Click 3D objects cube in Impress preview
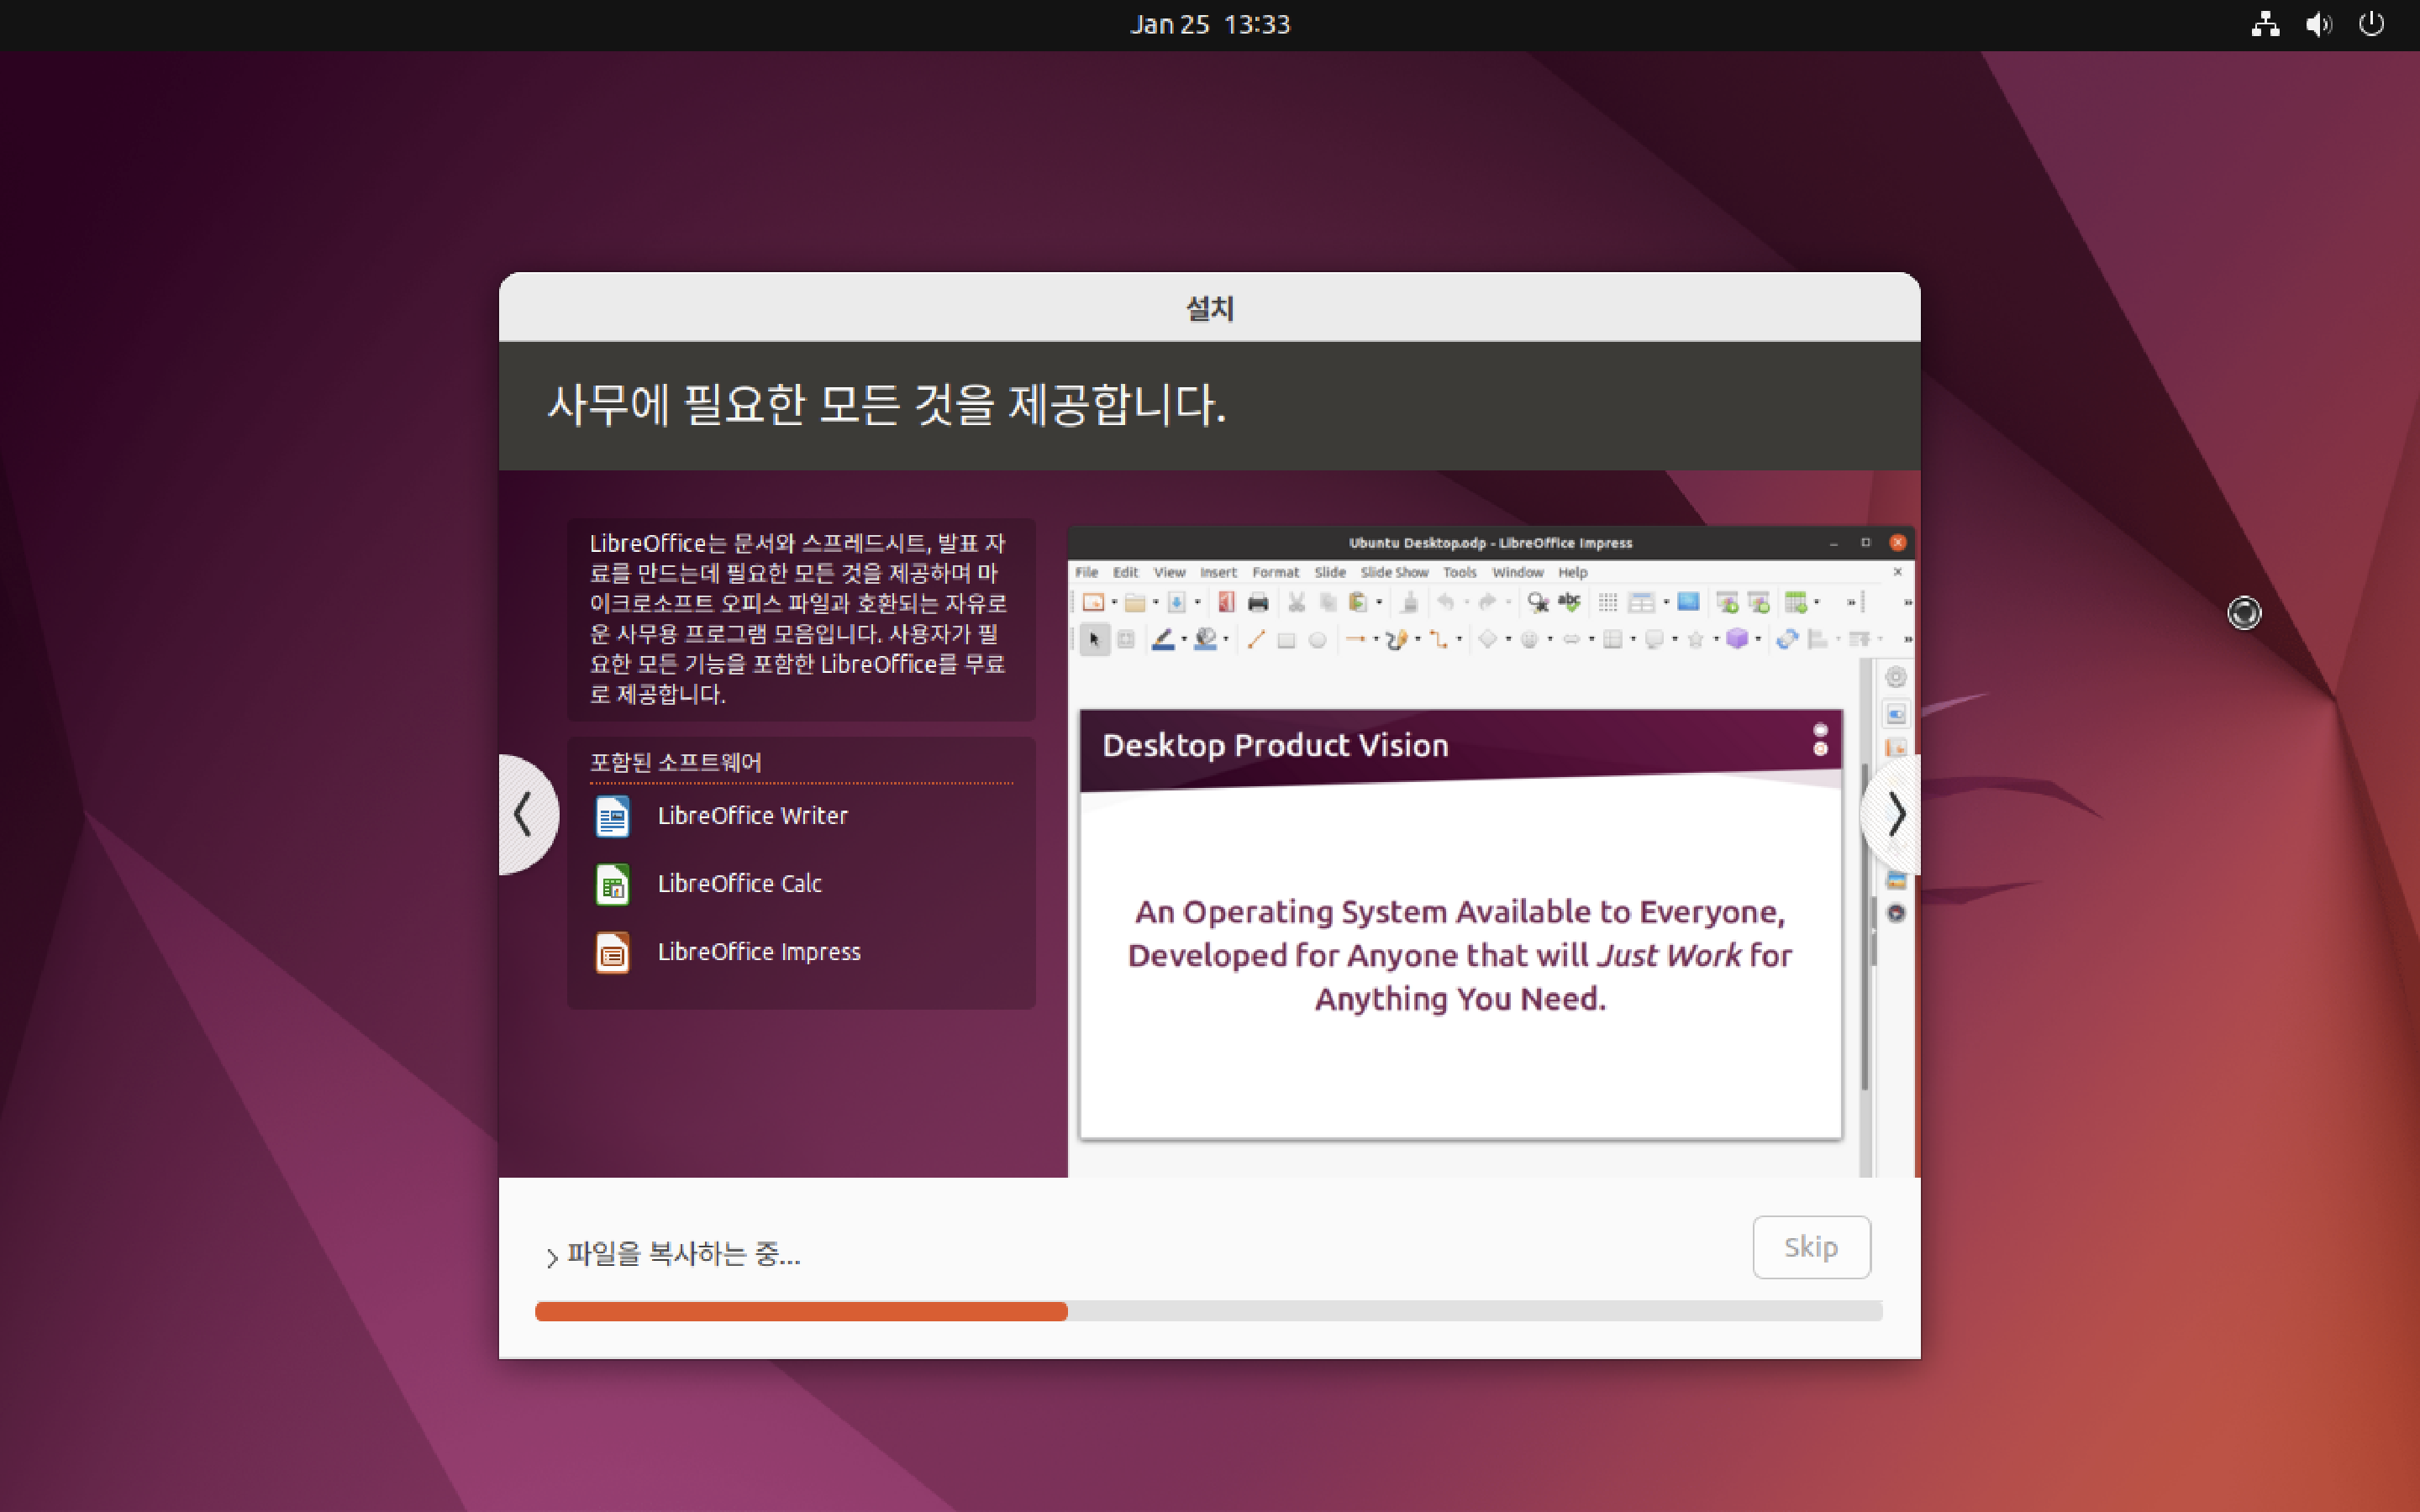This screenshot has height=1512, width=2420. (x=1737, y=638)
